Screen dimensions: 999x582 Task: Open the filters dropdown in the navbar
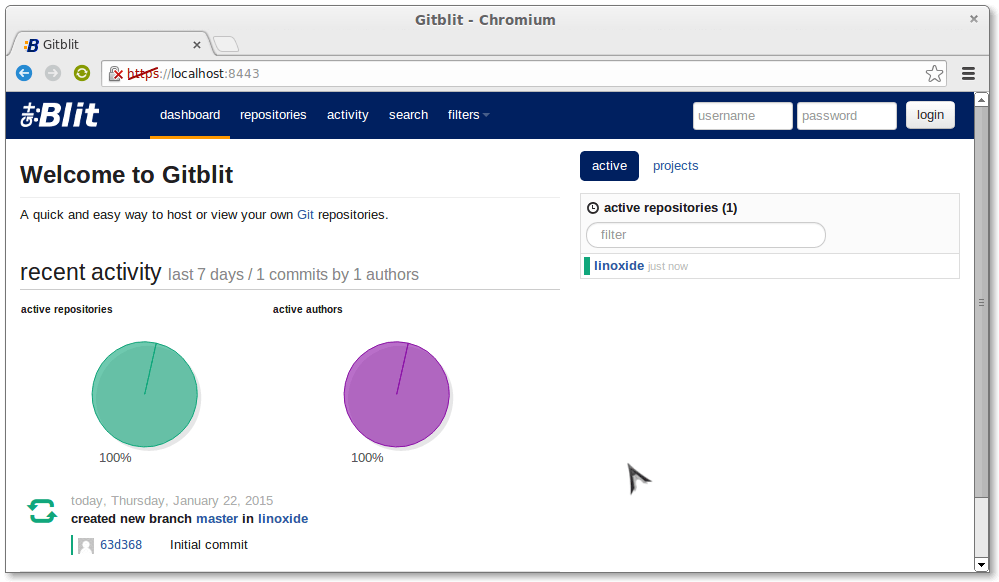(x=466, y=115)
